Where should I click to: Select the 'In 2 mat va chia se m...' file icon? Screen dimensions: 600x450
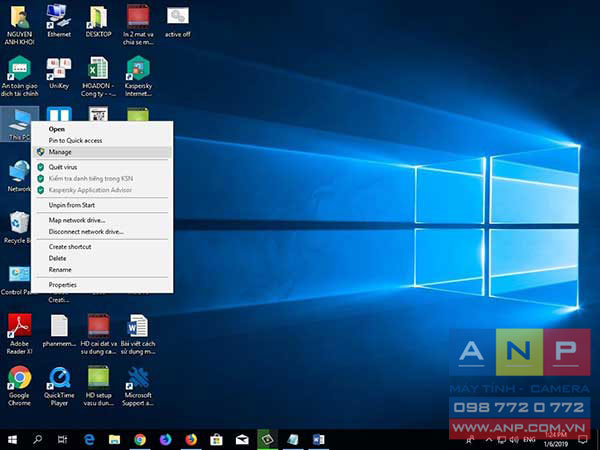(x=138, y=25)
